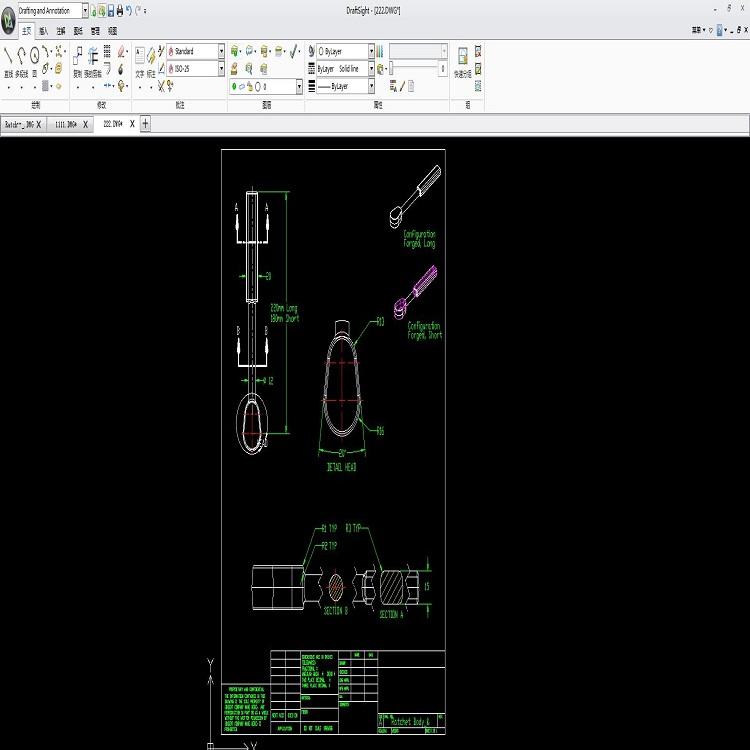Expand the ISO-25 dimension style dropdown

(221, 69)
